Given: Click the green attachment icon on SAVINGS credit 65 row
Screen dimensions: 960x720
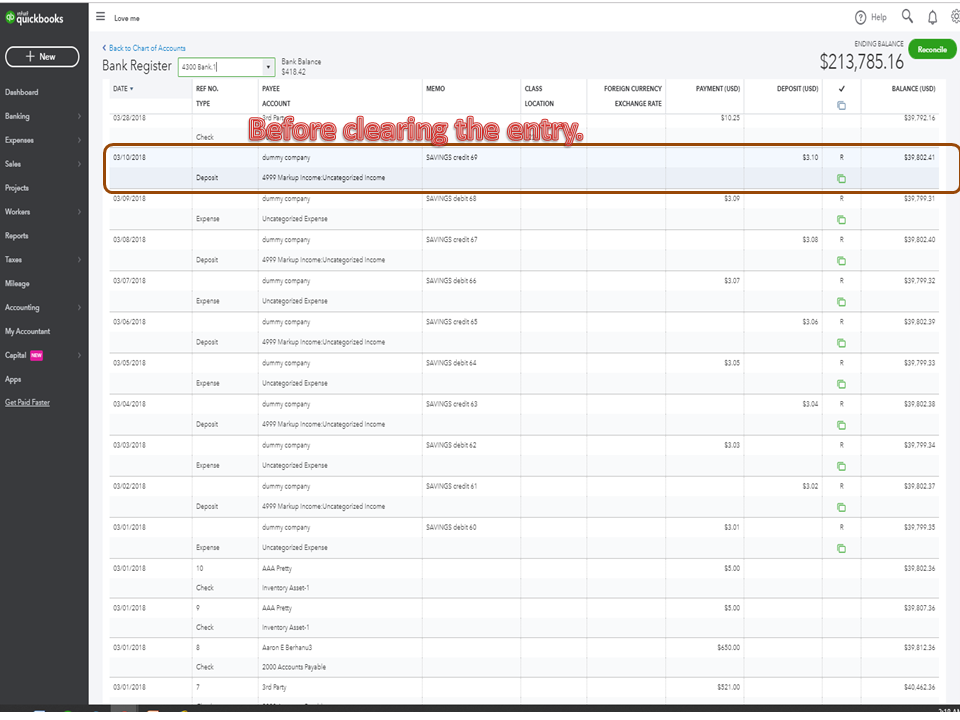Looking at the screenshot, I should click(x=841, y=343).
